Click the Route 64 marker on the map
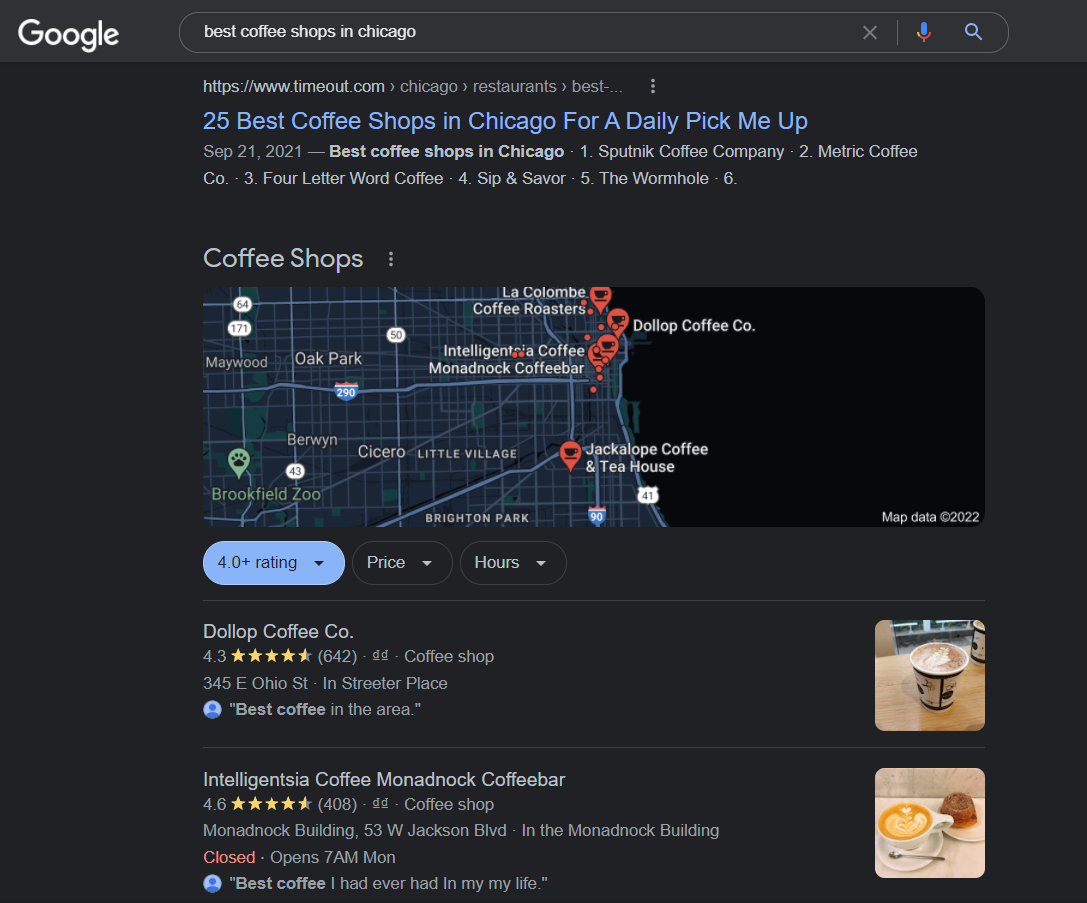The width and height of the screenshot is (1087, 903). (x=242, y=304)
